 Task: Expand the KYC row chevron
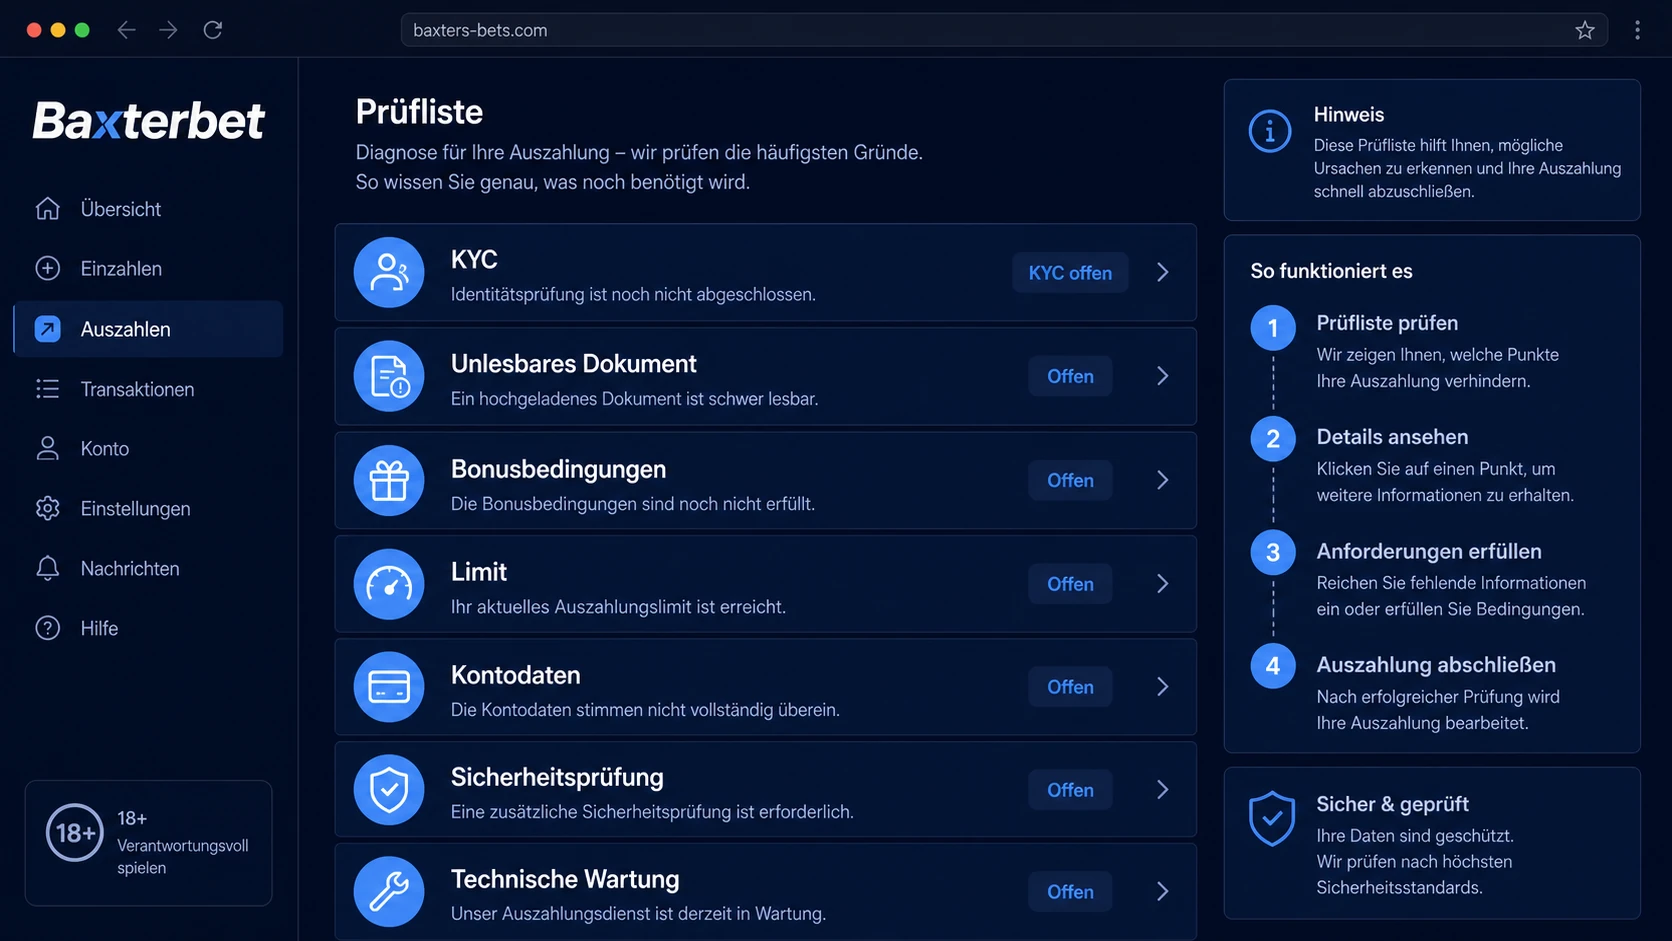coord(1163,272)
